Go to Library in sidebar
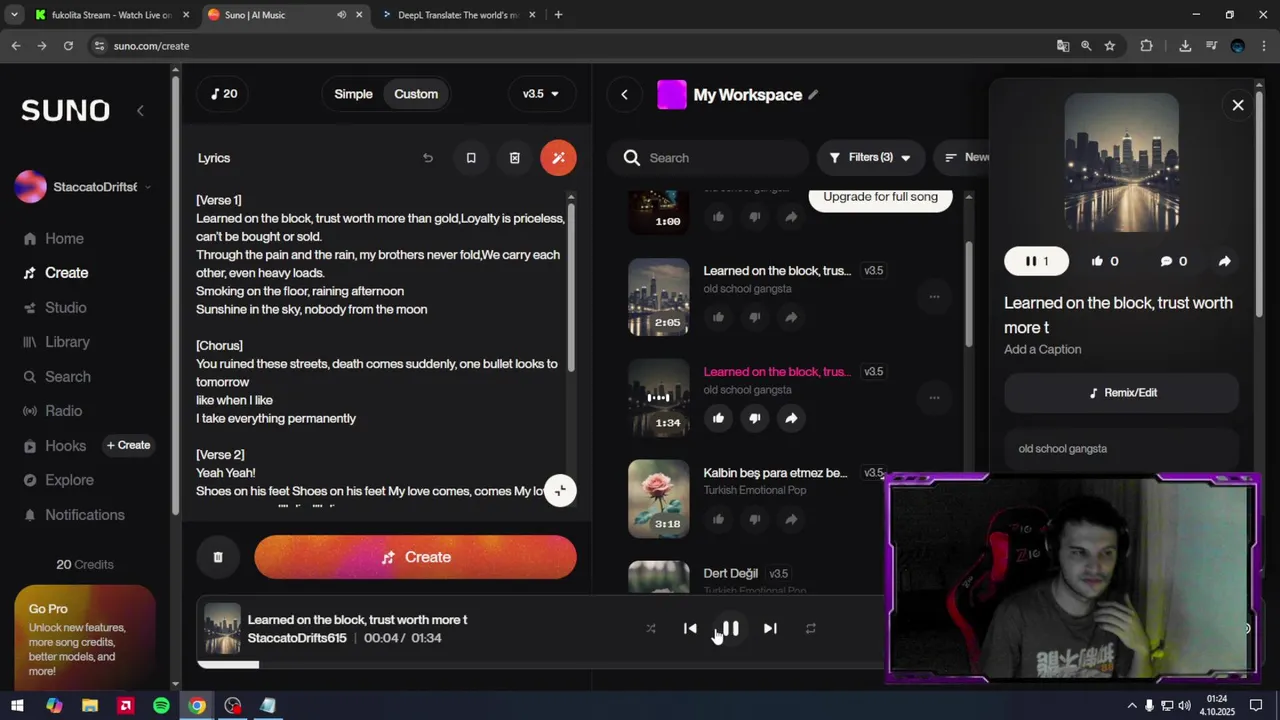Image resolution: width=1280 pixels, height=720 pixels. click(x=57, y=342)
